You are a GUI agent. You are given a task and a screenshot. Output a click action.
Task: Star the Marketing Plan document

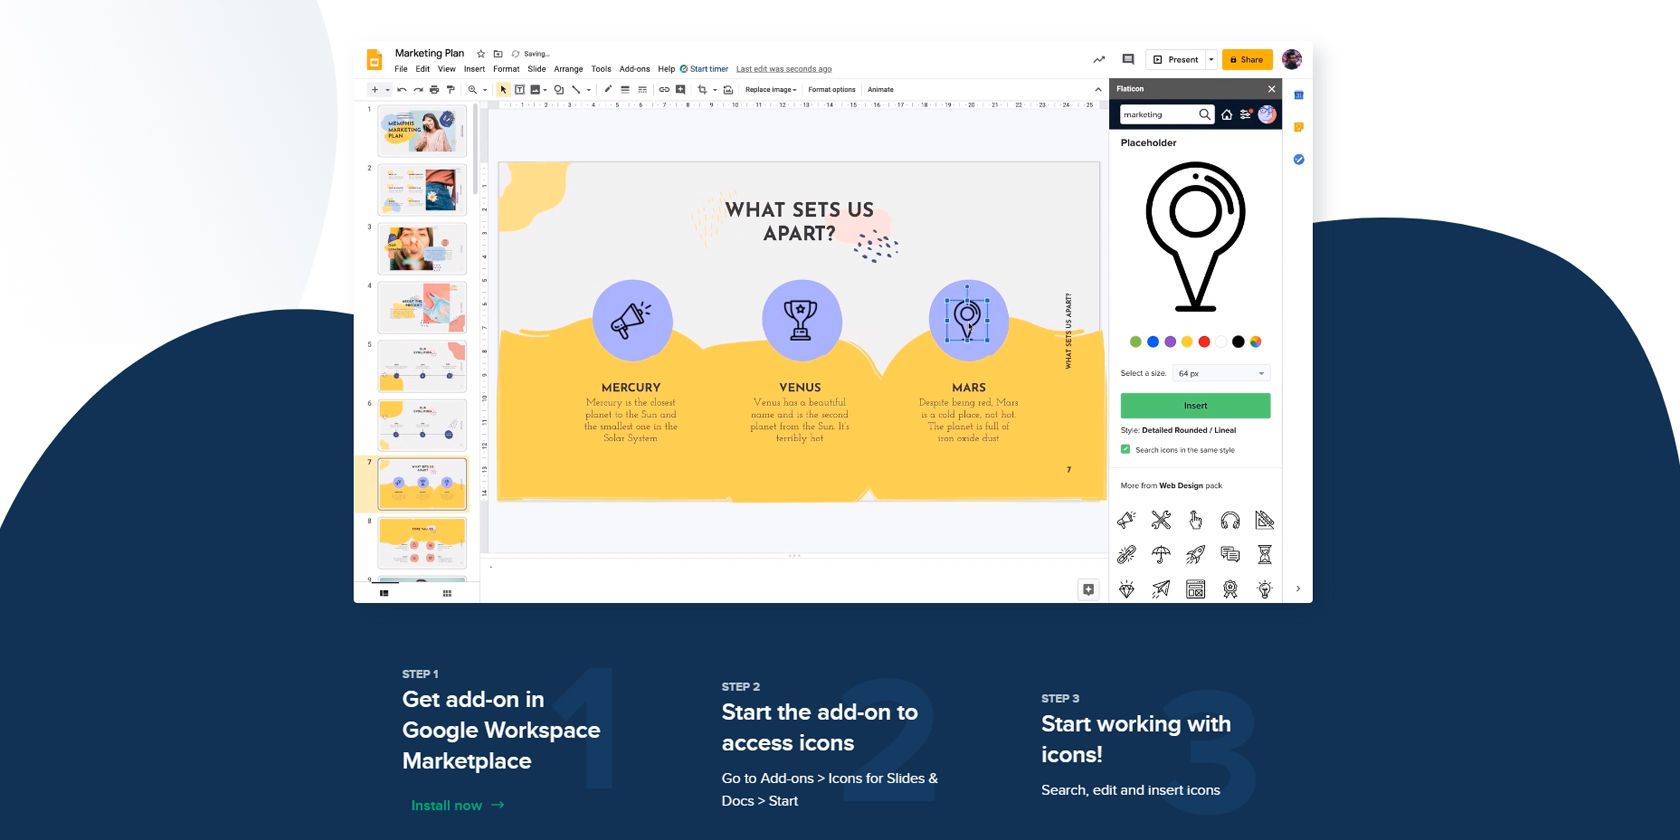tap(481, 54)
